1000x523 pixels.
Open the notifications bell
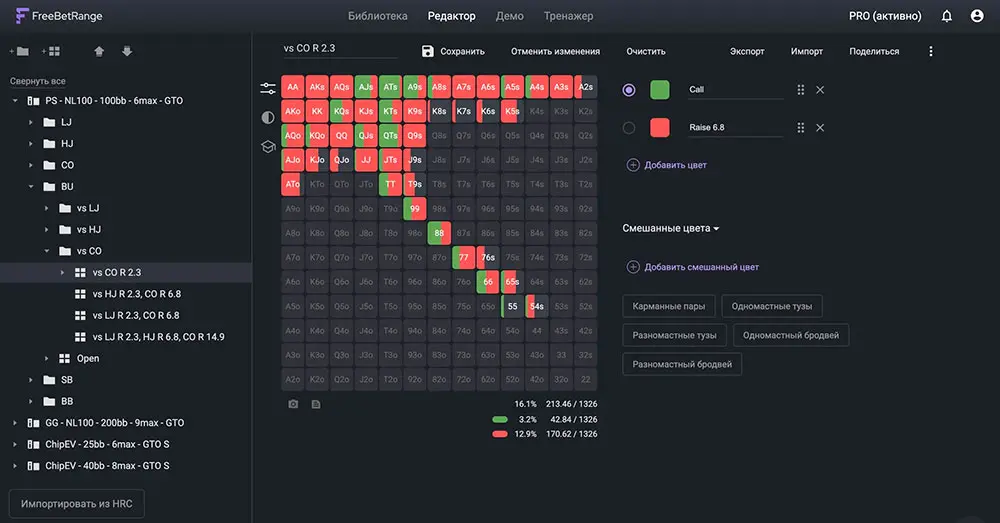tap(946, 16)
